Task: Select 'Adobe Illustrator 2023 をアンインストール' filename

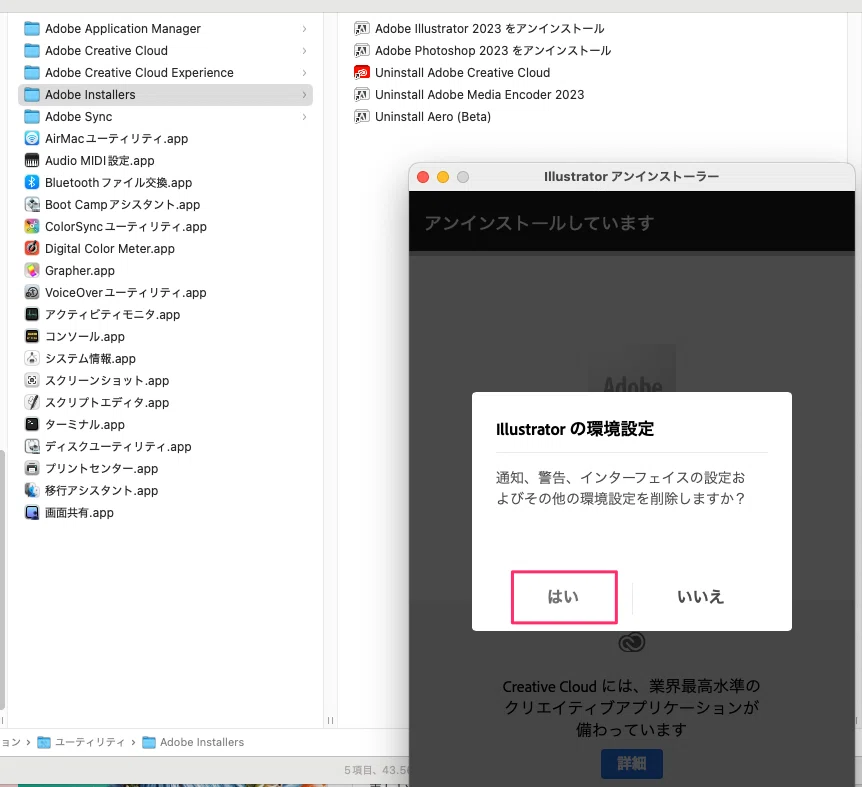Action: (489, 29)
